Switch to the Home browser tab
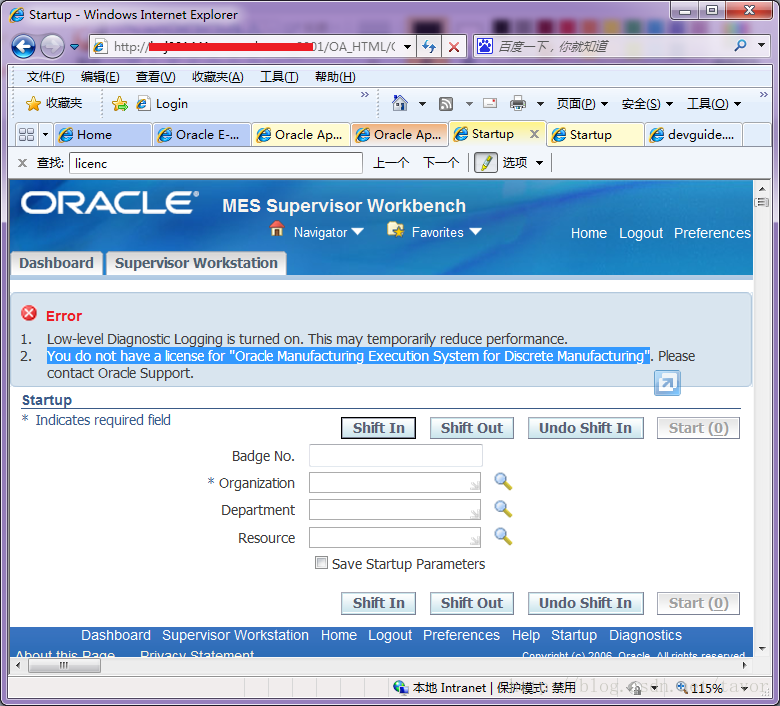This screenshot has height=706, width=780. coord(103,134)
